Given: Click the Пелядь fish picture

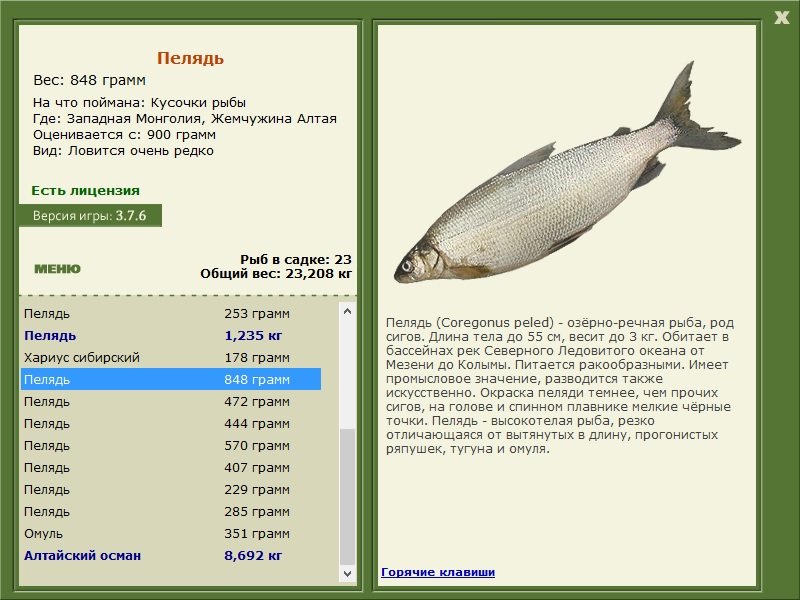Looking at the screenshot, I should tap(567, 173).
